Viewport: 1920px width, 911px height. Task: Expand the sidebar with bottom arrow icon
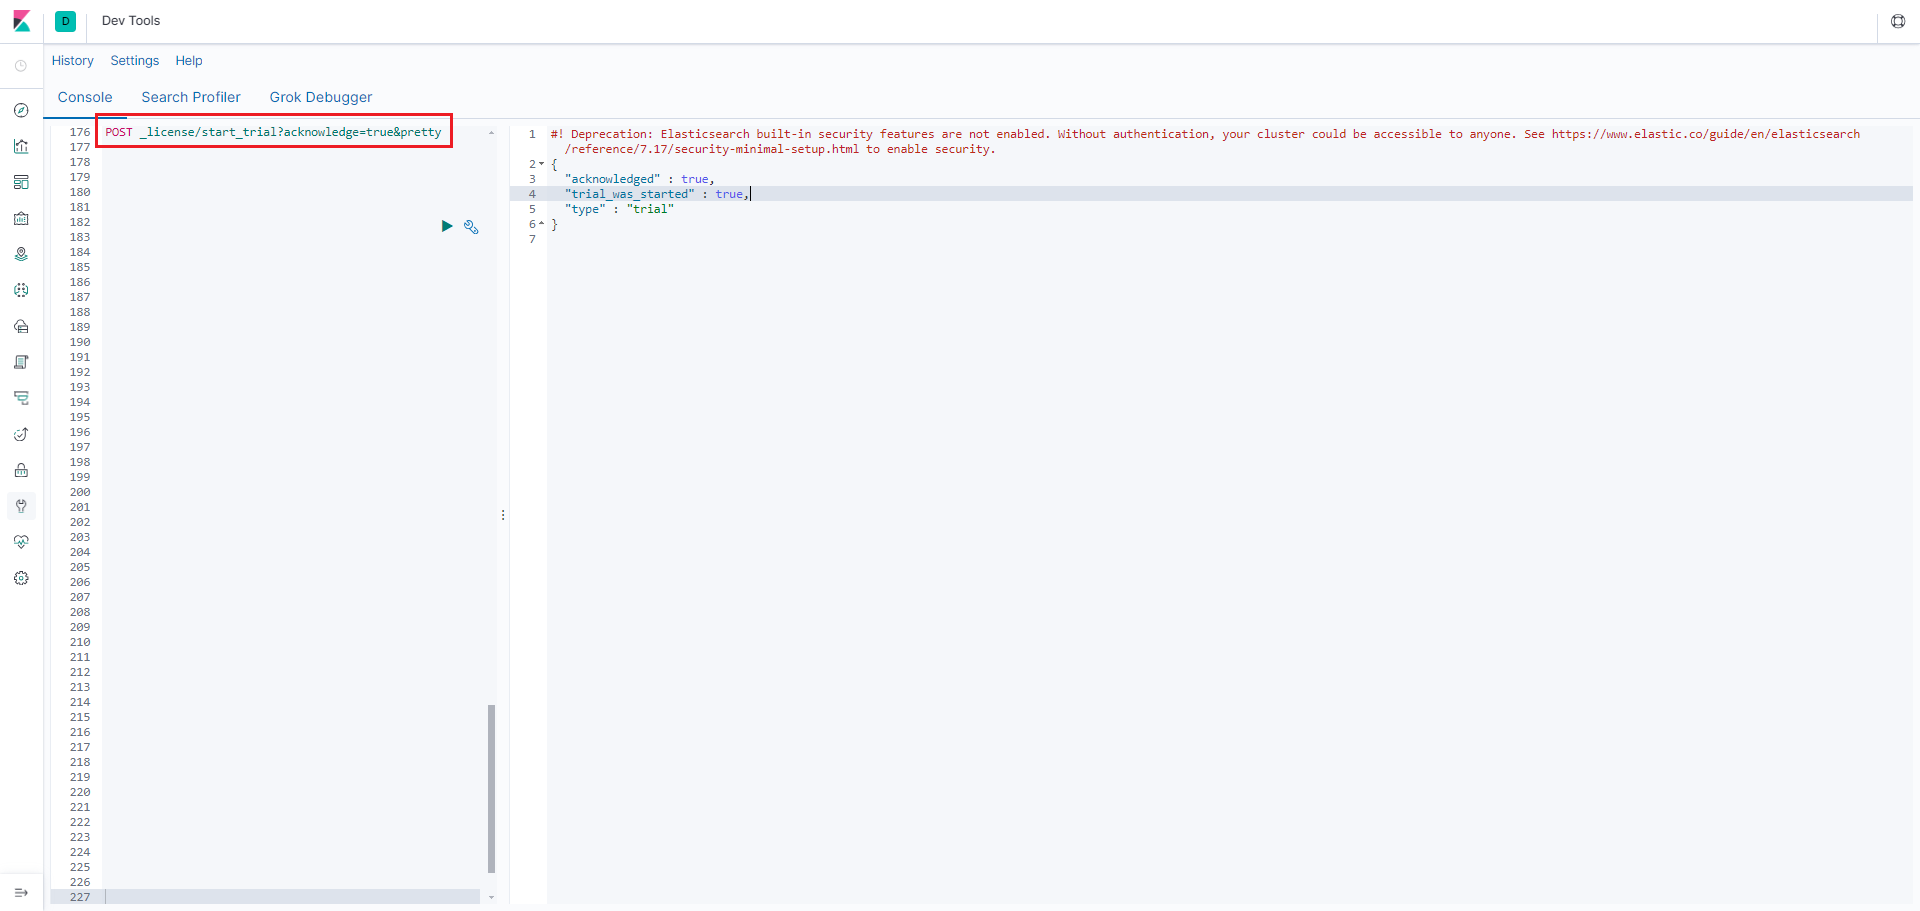[21, 892]
